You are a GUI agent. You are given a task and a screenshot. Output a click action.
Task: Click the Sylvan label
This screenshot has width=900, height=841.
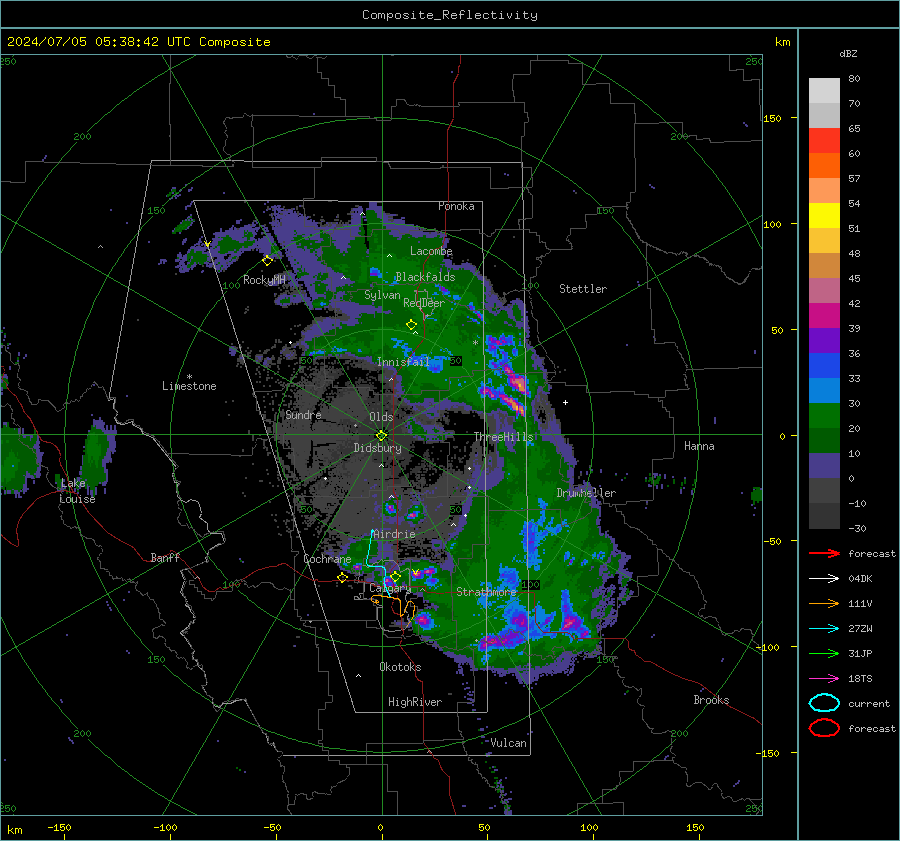tap(382, 295)
